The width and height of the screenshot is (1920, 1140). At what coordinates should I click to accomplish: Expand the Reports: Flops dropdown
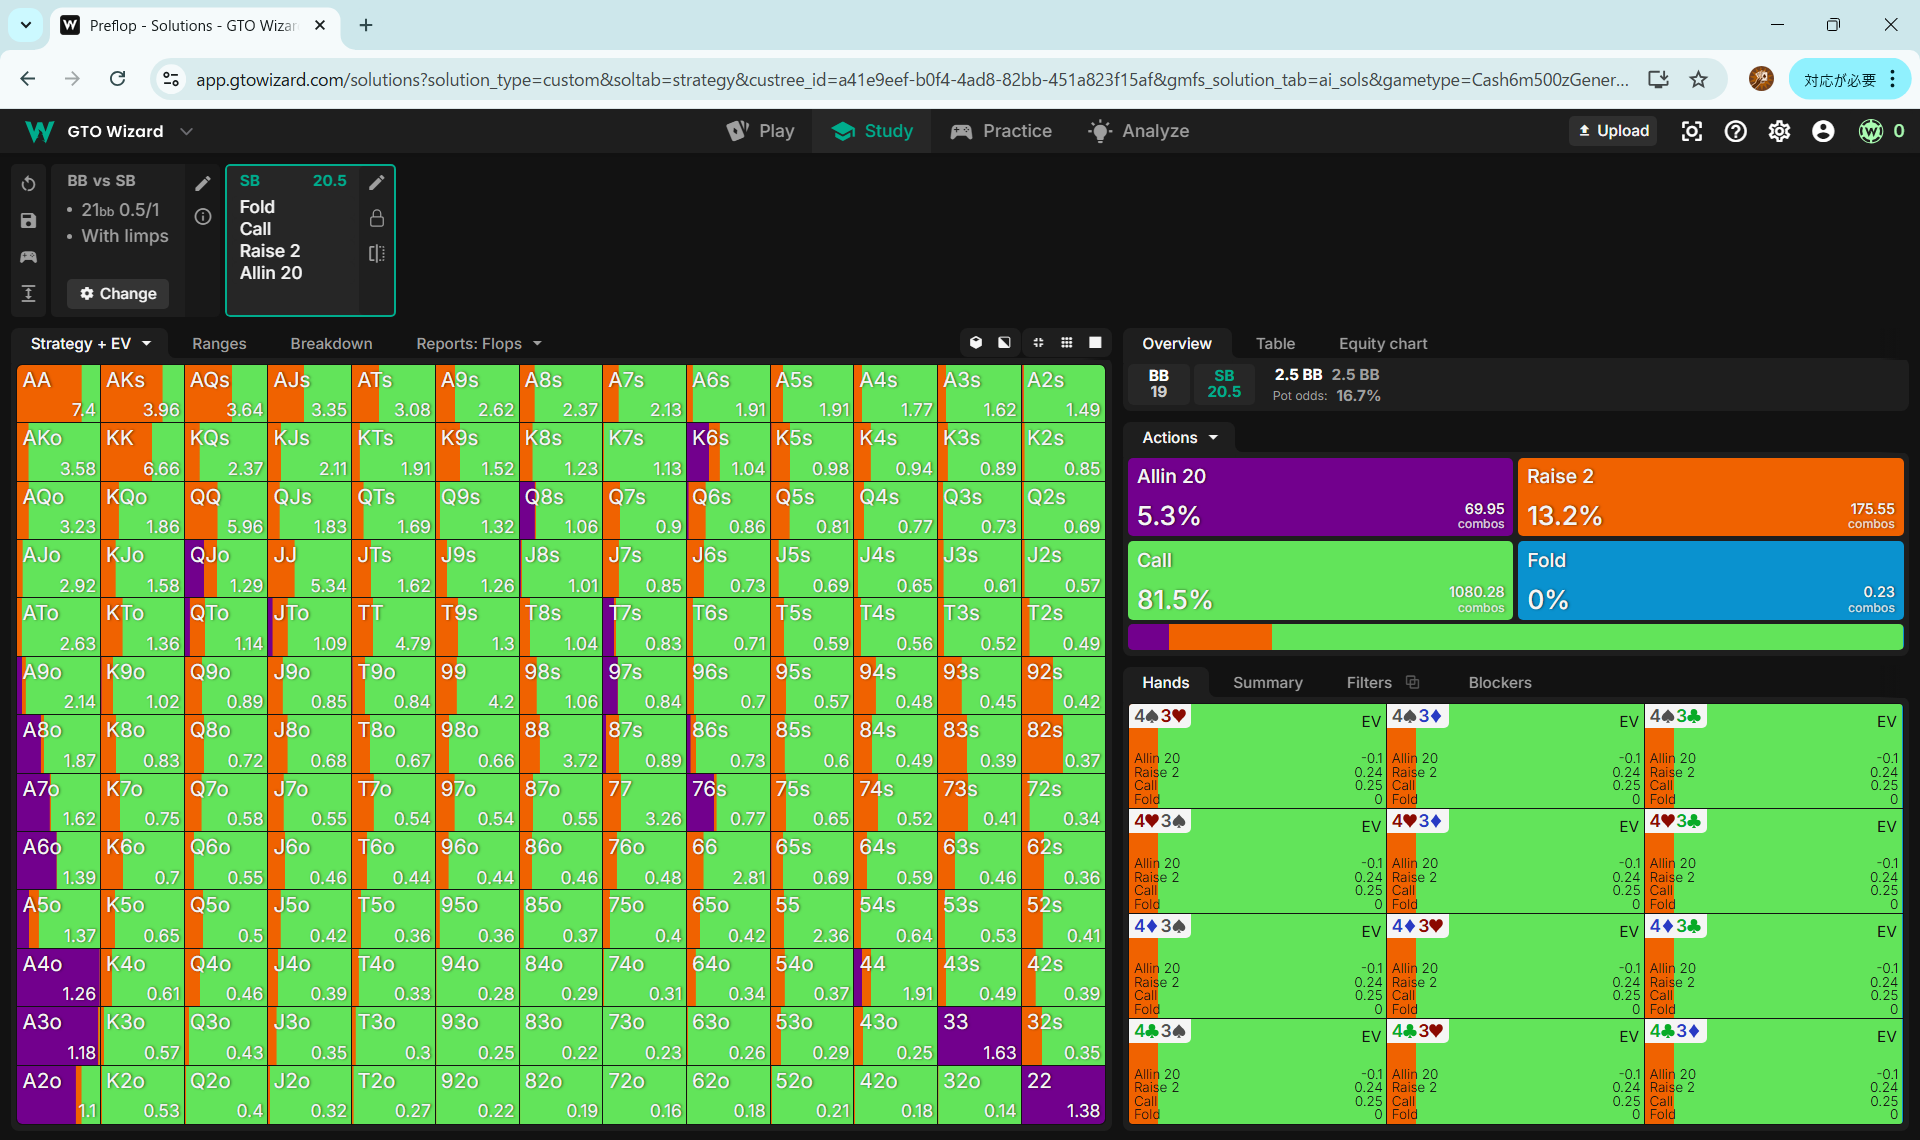478,343
